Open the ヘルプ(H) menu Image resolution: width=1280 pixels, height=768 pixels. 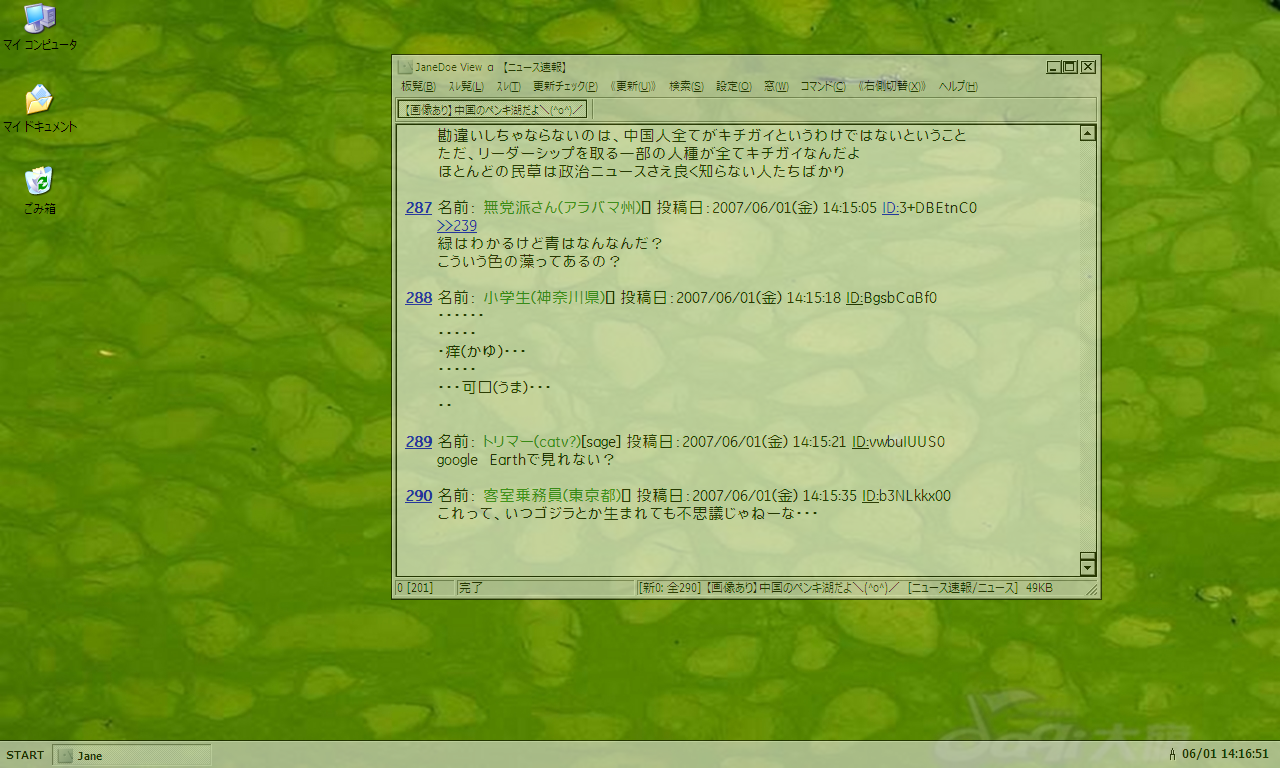click(x=958, y=87)
